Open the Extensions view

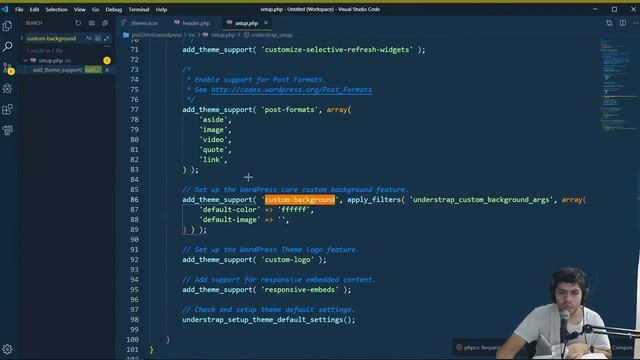(x=7, y=109)
